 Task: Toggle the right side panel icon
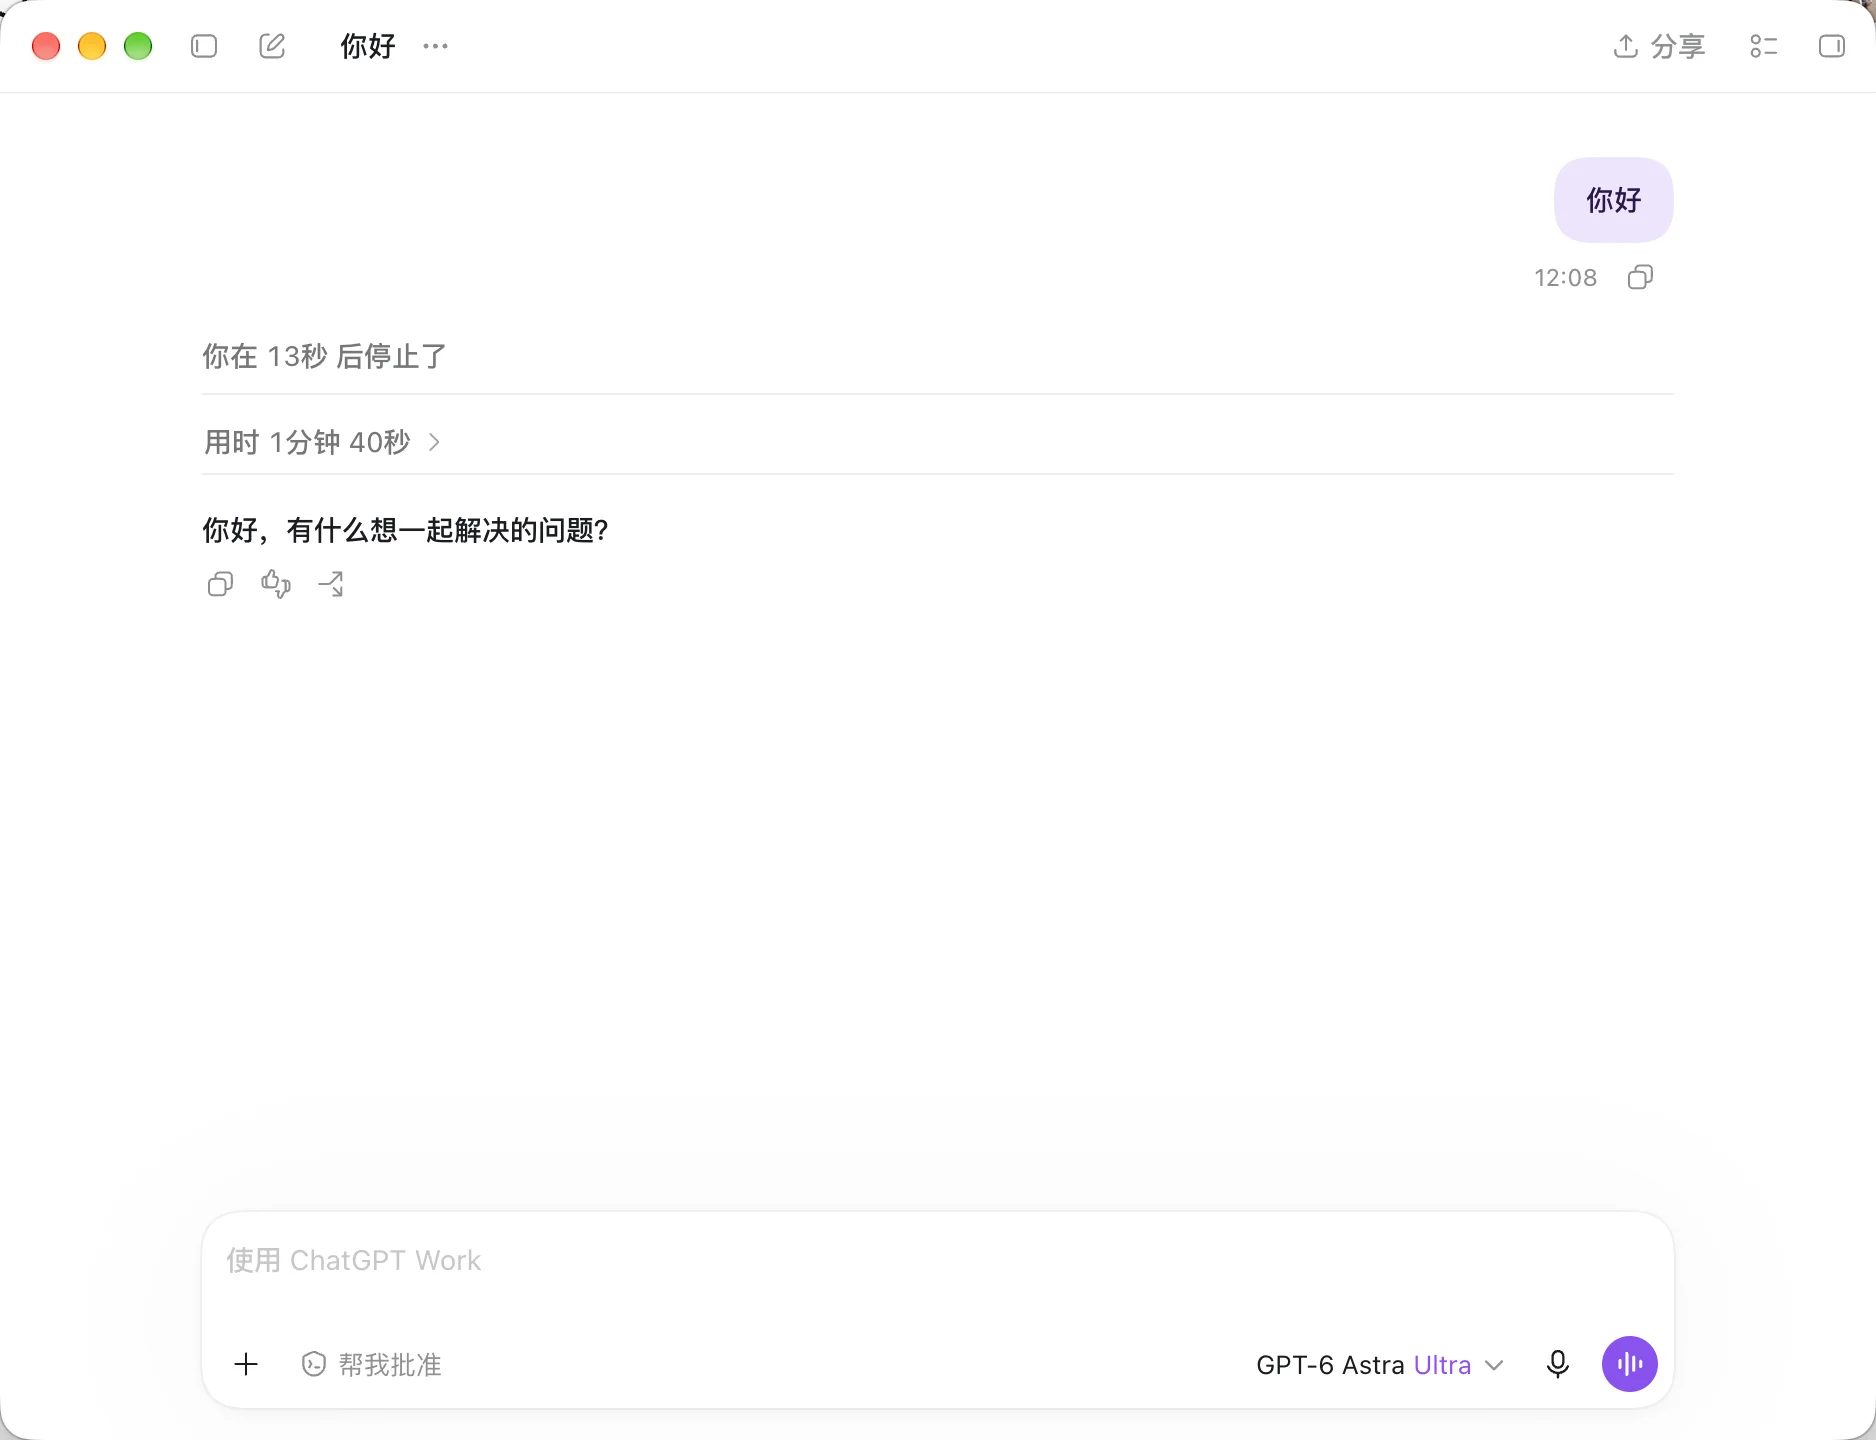click(x=1832, y=46)
